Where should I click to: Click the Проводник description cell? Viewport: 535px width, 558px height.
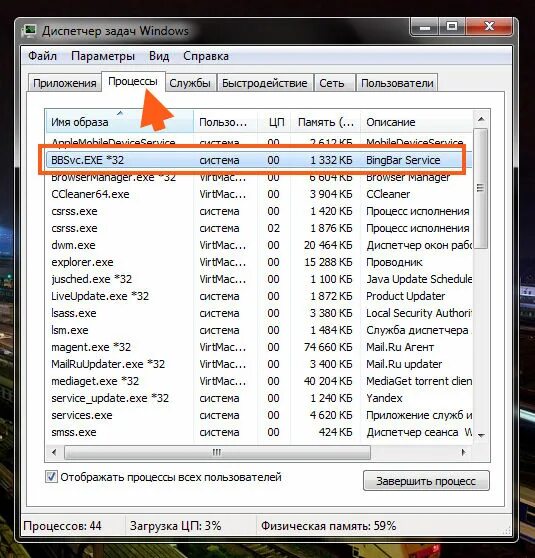point(394,262)
